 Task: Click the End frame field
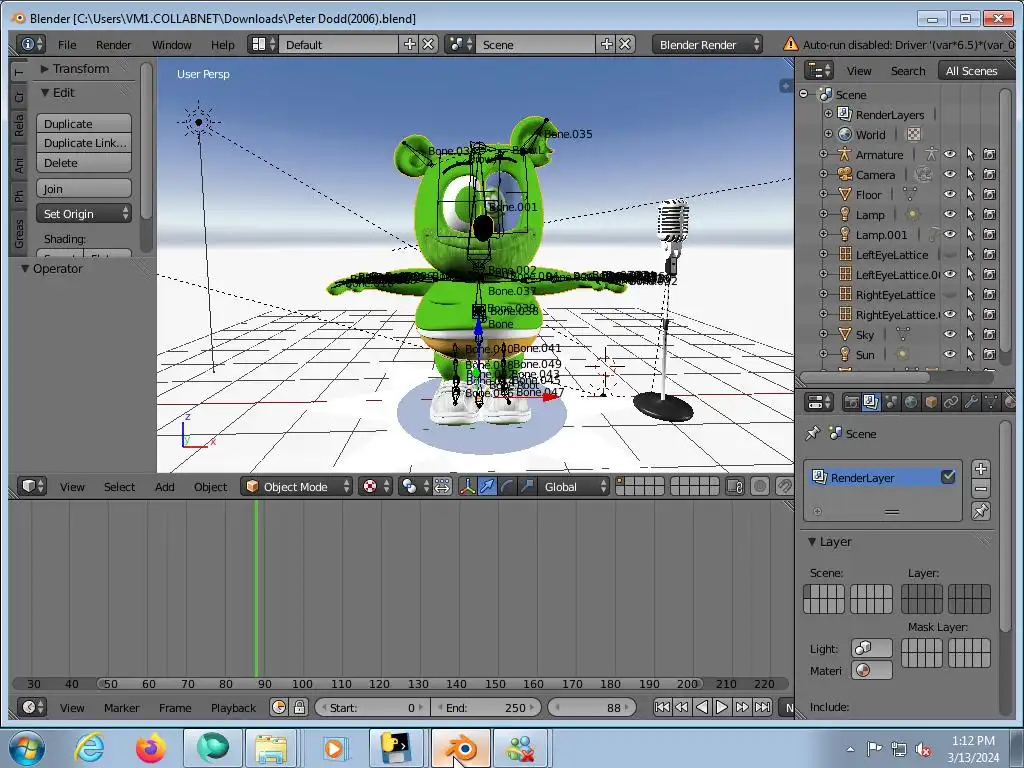click(x=485, y=707)
